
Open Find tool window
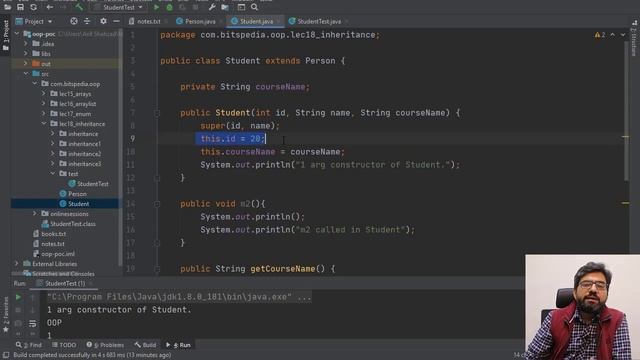click(29, 345)
